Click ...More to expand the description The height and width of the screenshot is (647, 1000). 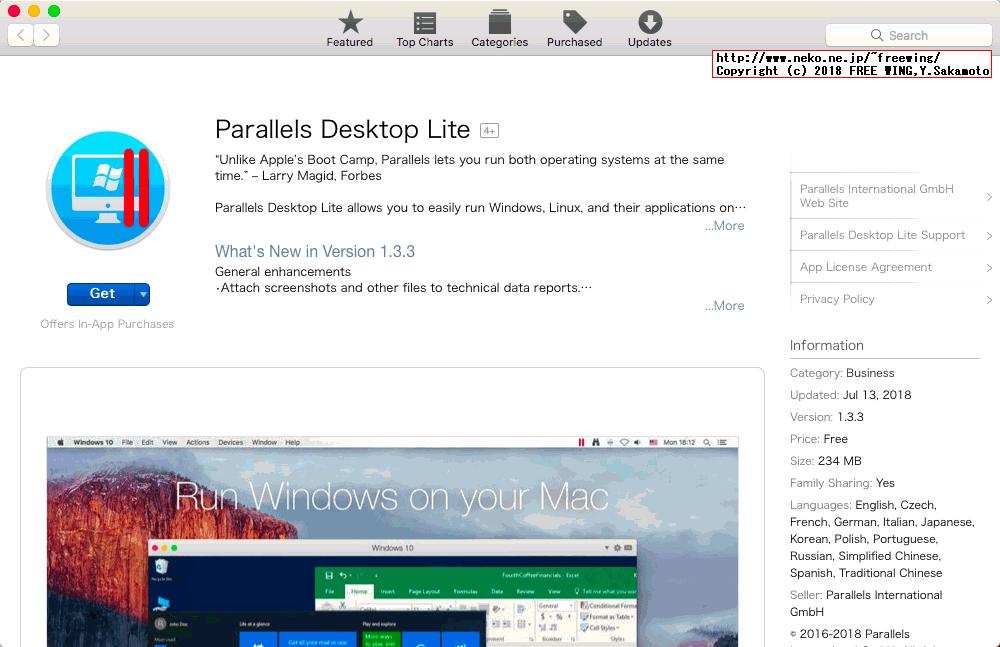click(724, 225)
